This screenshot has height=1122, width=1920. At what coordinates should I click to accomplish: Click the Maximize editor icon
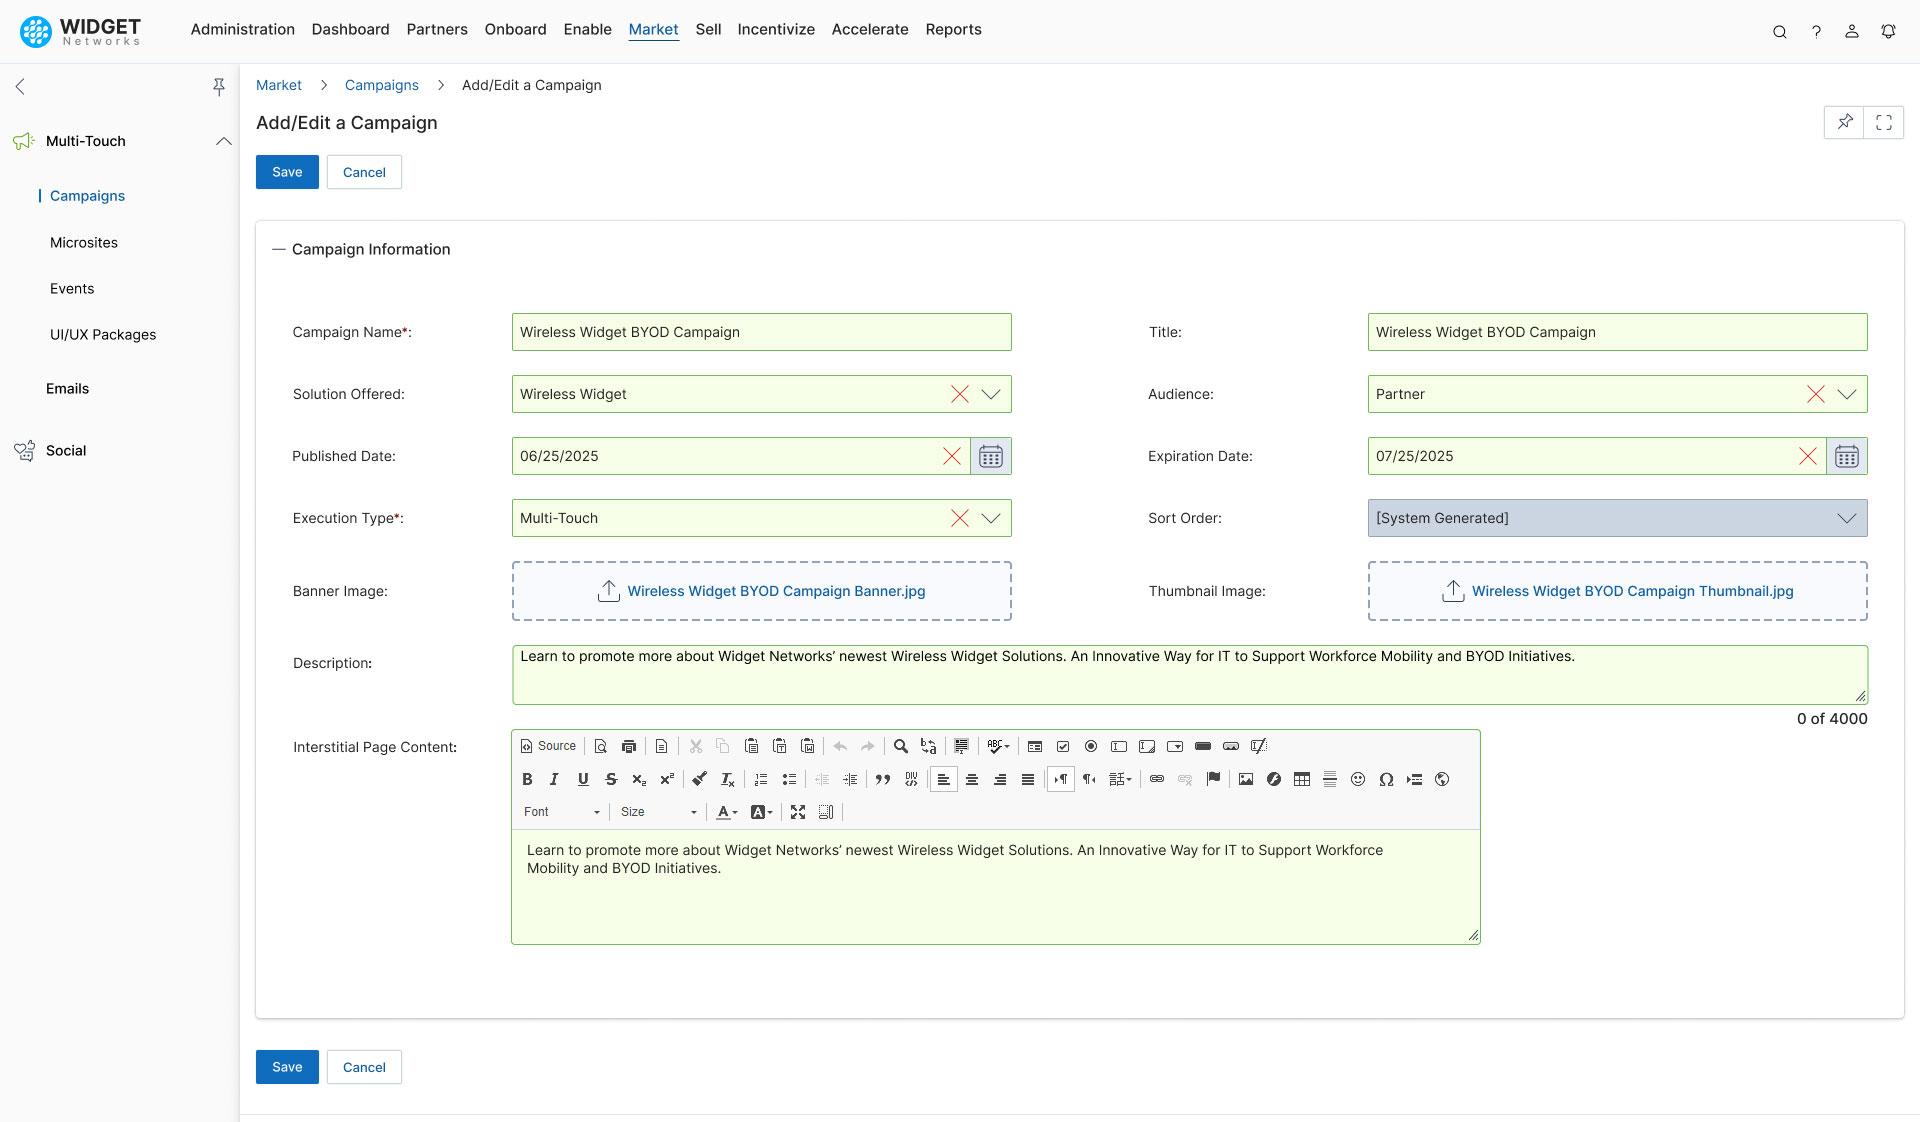tap(798, 812)
